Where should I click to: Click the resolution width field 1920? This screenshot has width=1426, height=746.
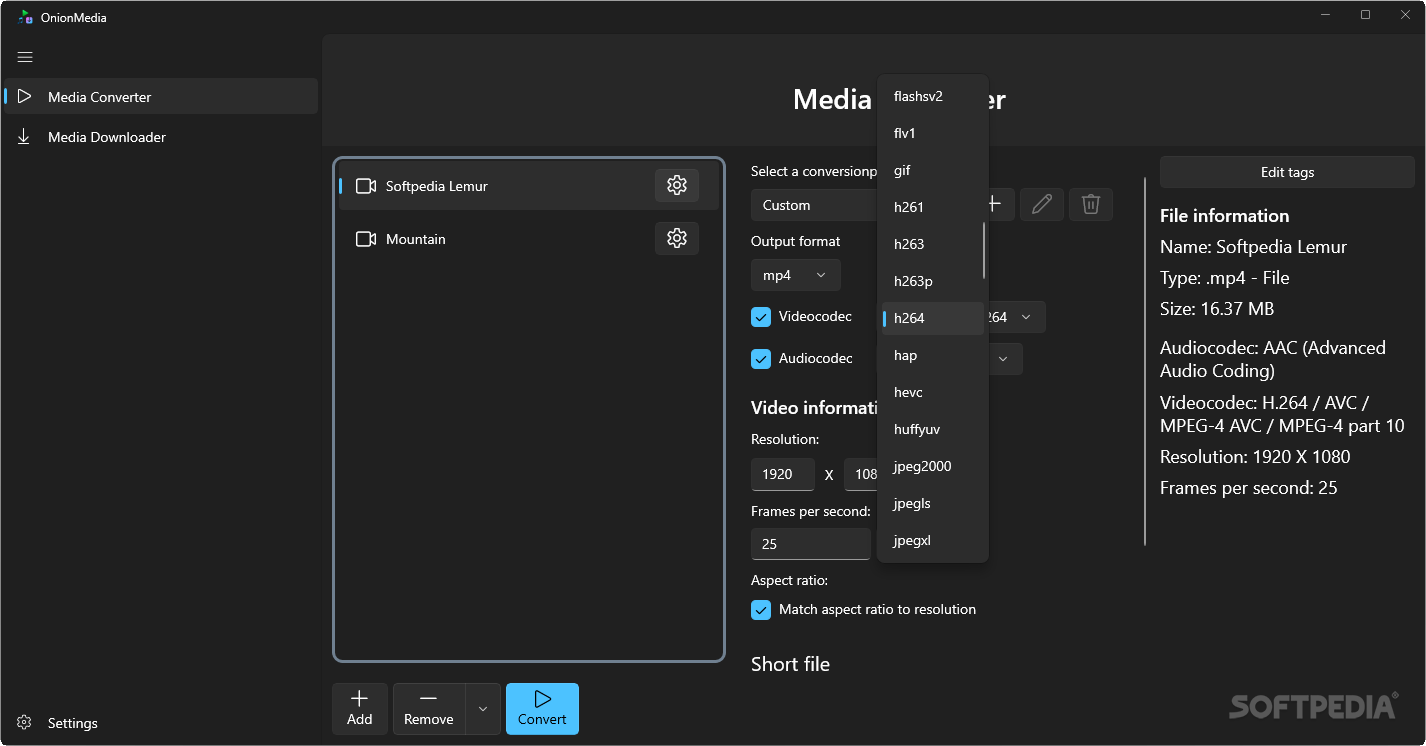(x=783, y=474)
